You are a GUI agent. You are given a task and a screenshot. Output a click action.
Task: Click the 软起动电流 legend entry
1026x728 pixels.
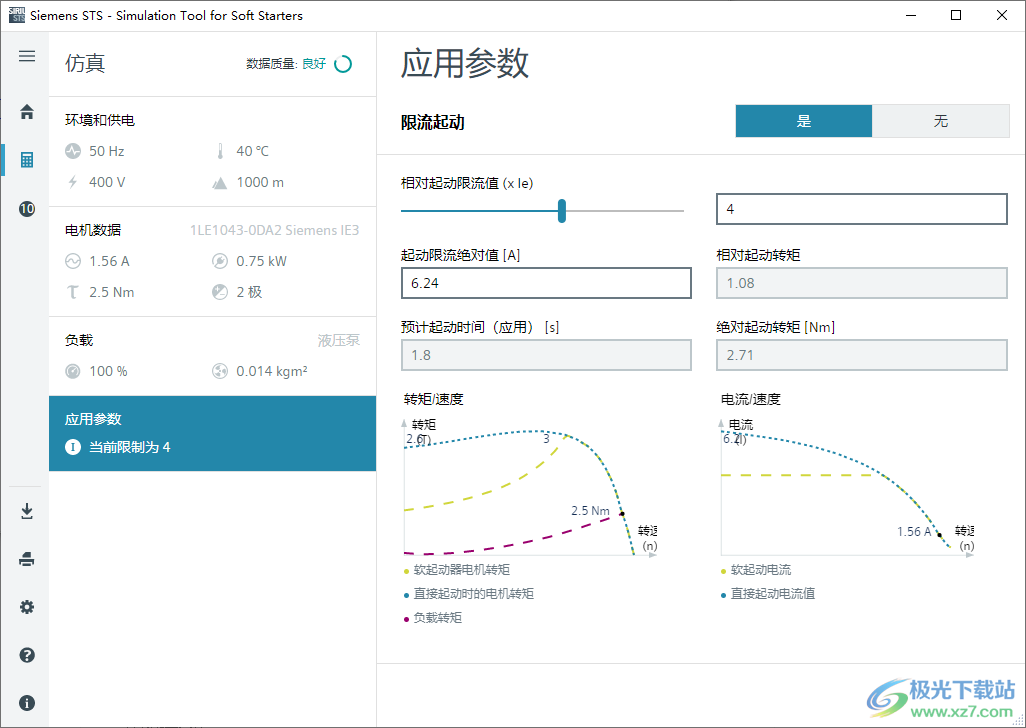point(756,570)
